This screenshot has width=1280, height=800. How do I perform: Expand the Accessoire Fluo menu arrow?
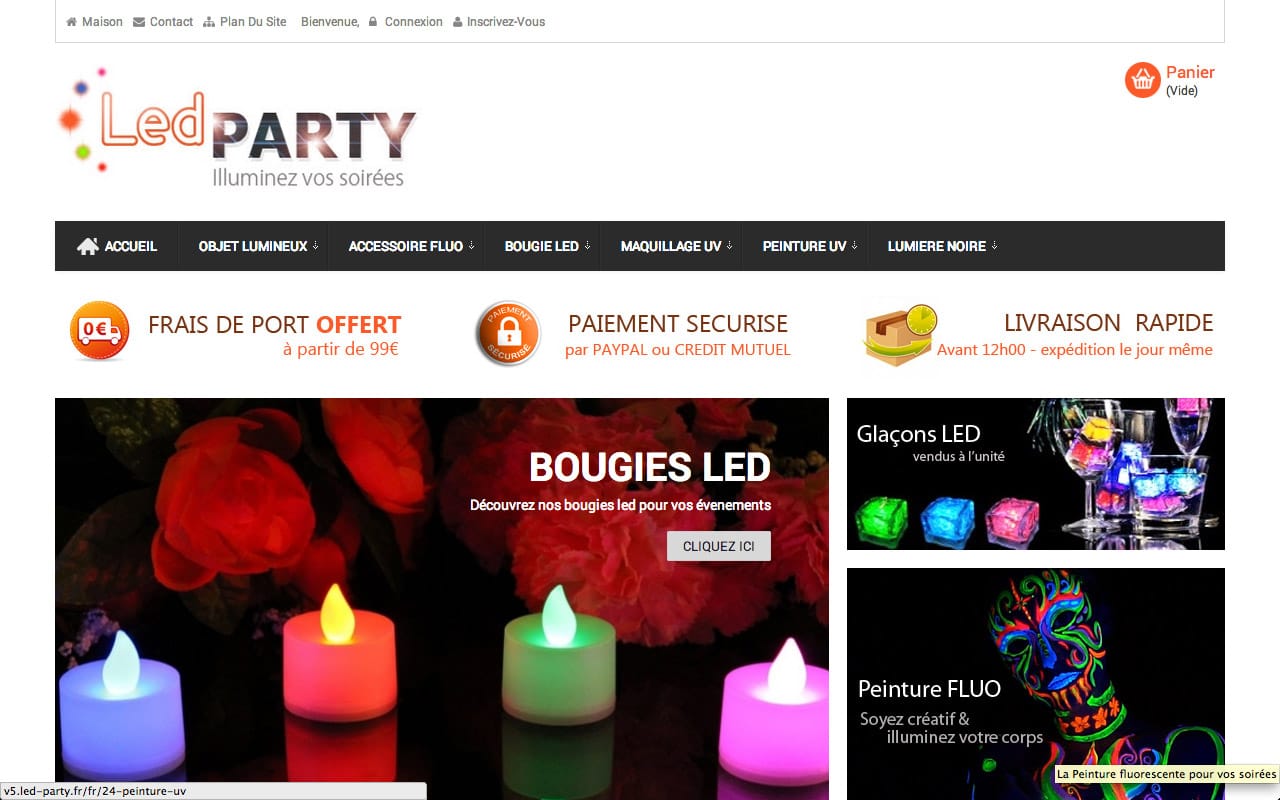[x=471, y=246]
